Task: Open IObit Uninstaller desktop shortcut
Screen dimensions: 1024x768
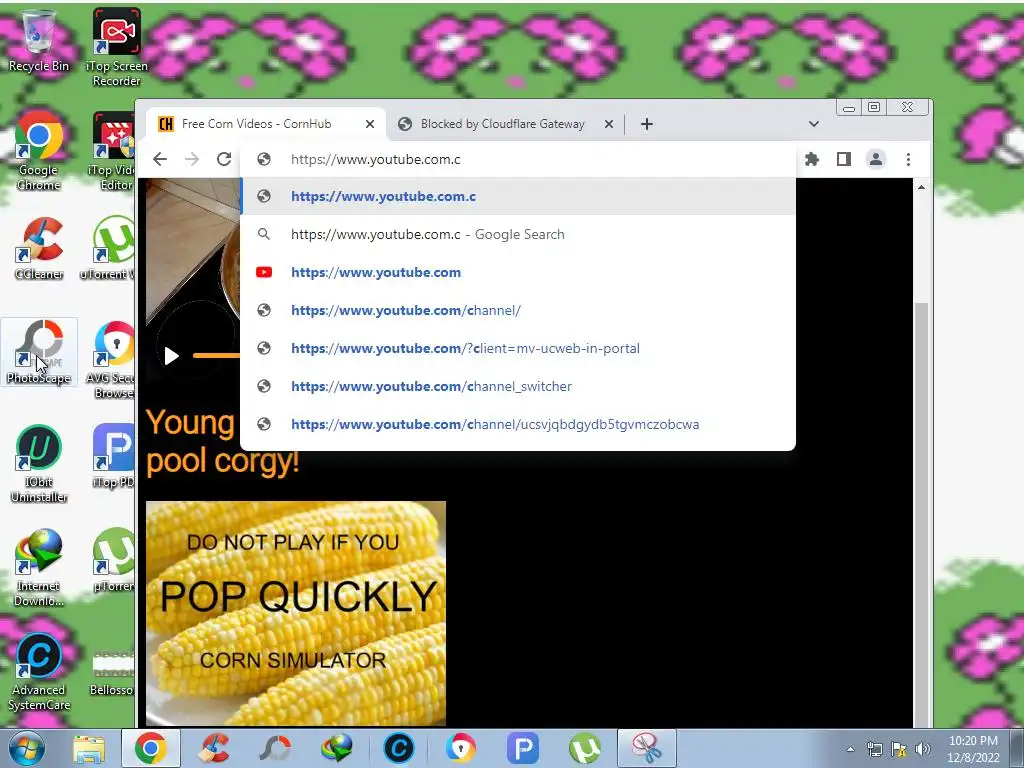Action: tap(39, 464)
